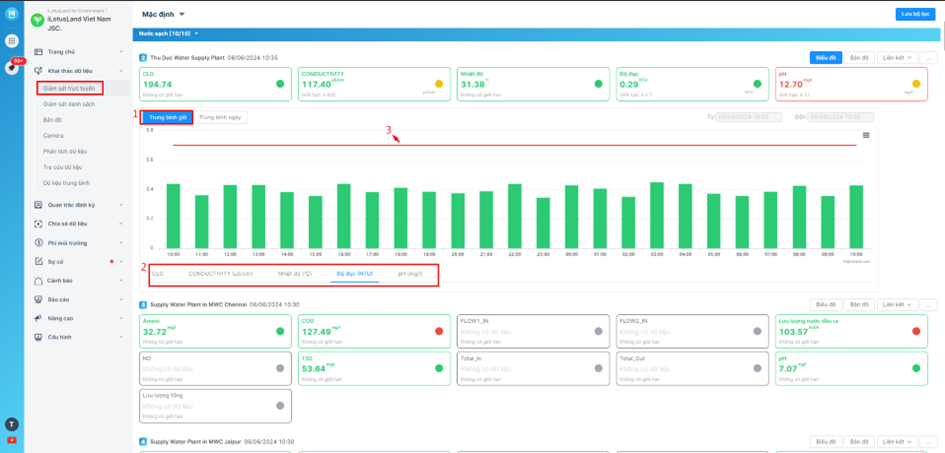This screenshot has width=945, height=453.
Task: Select the Độ đục (NTU) chart tab
Action: 354,273
